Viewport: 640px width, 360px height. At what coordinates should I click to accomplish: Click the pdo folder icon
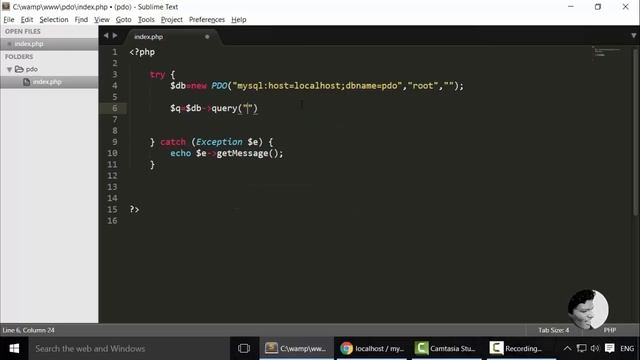pos(19,69)
